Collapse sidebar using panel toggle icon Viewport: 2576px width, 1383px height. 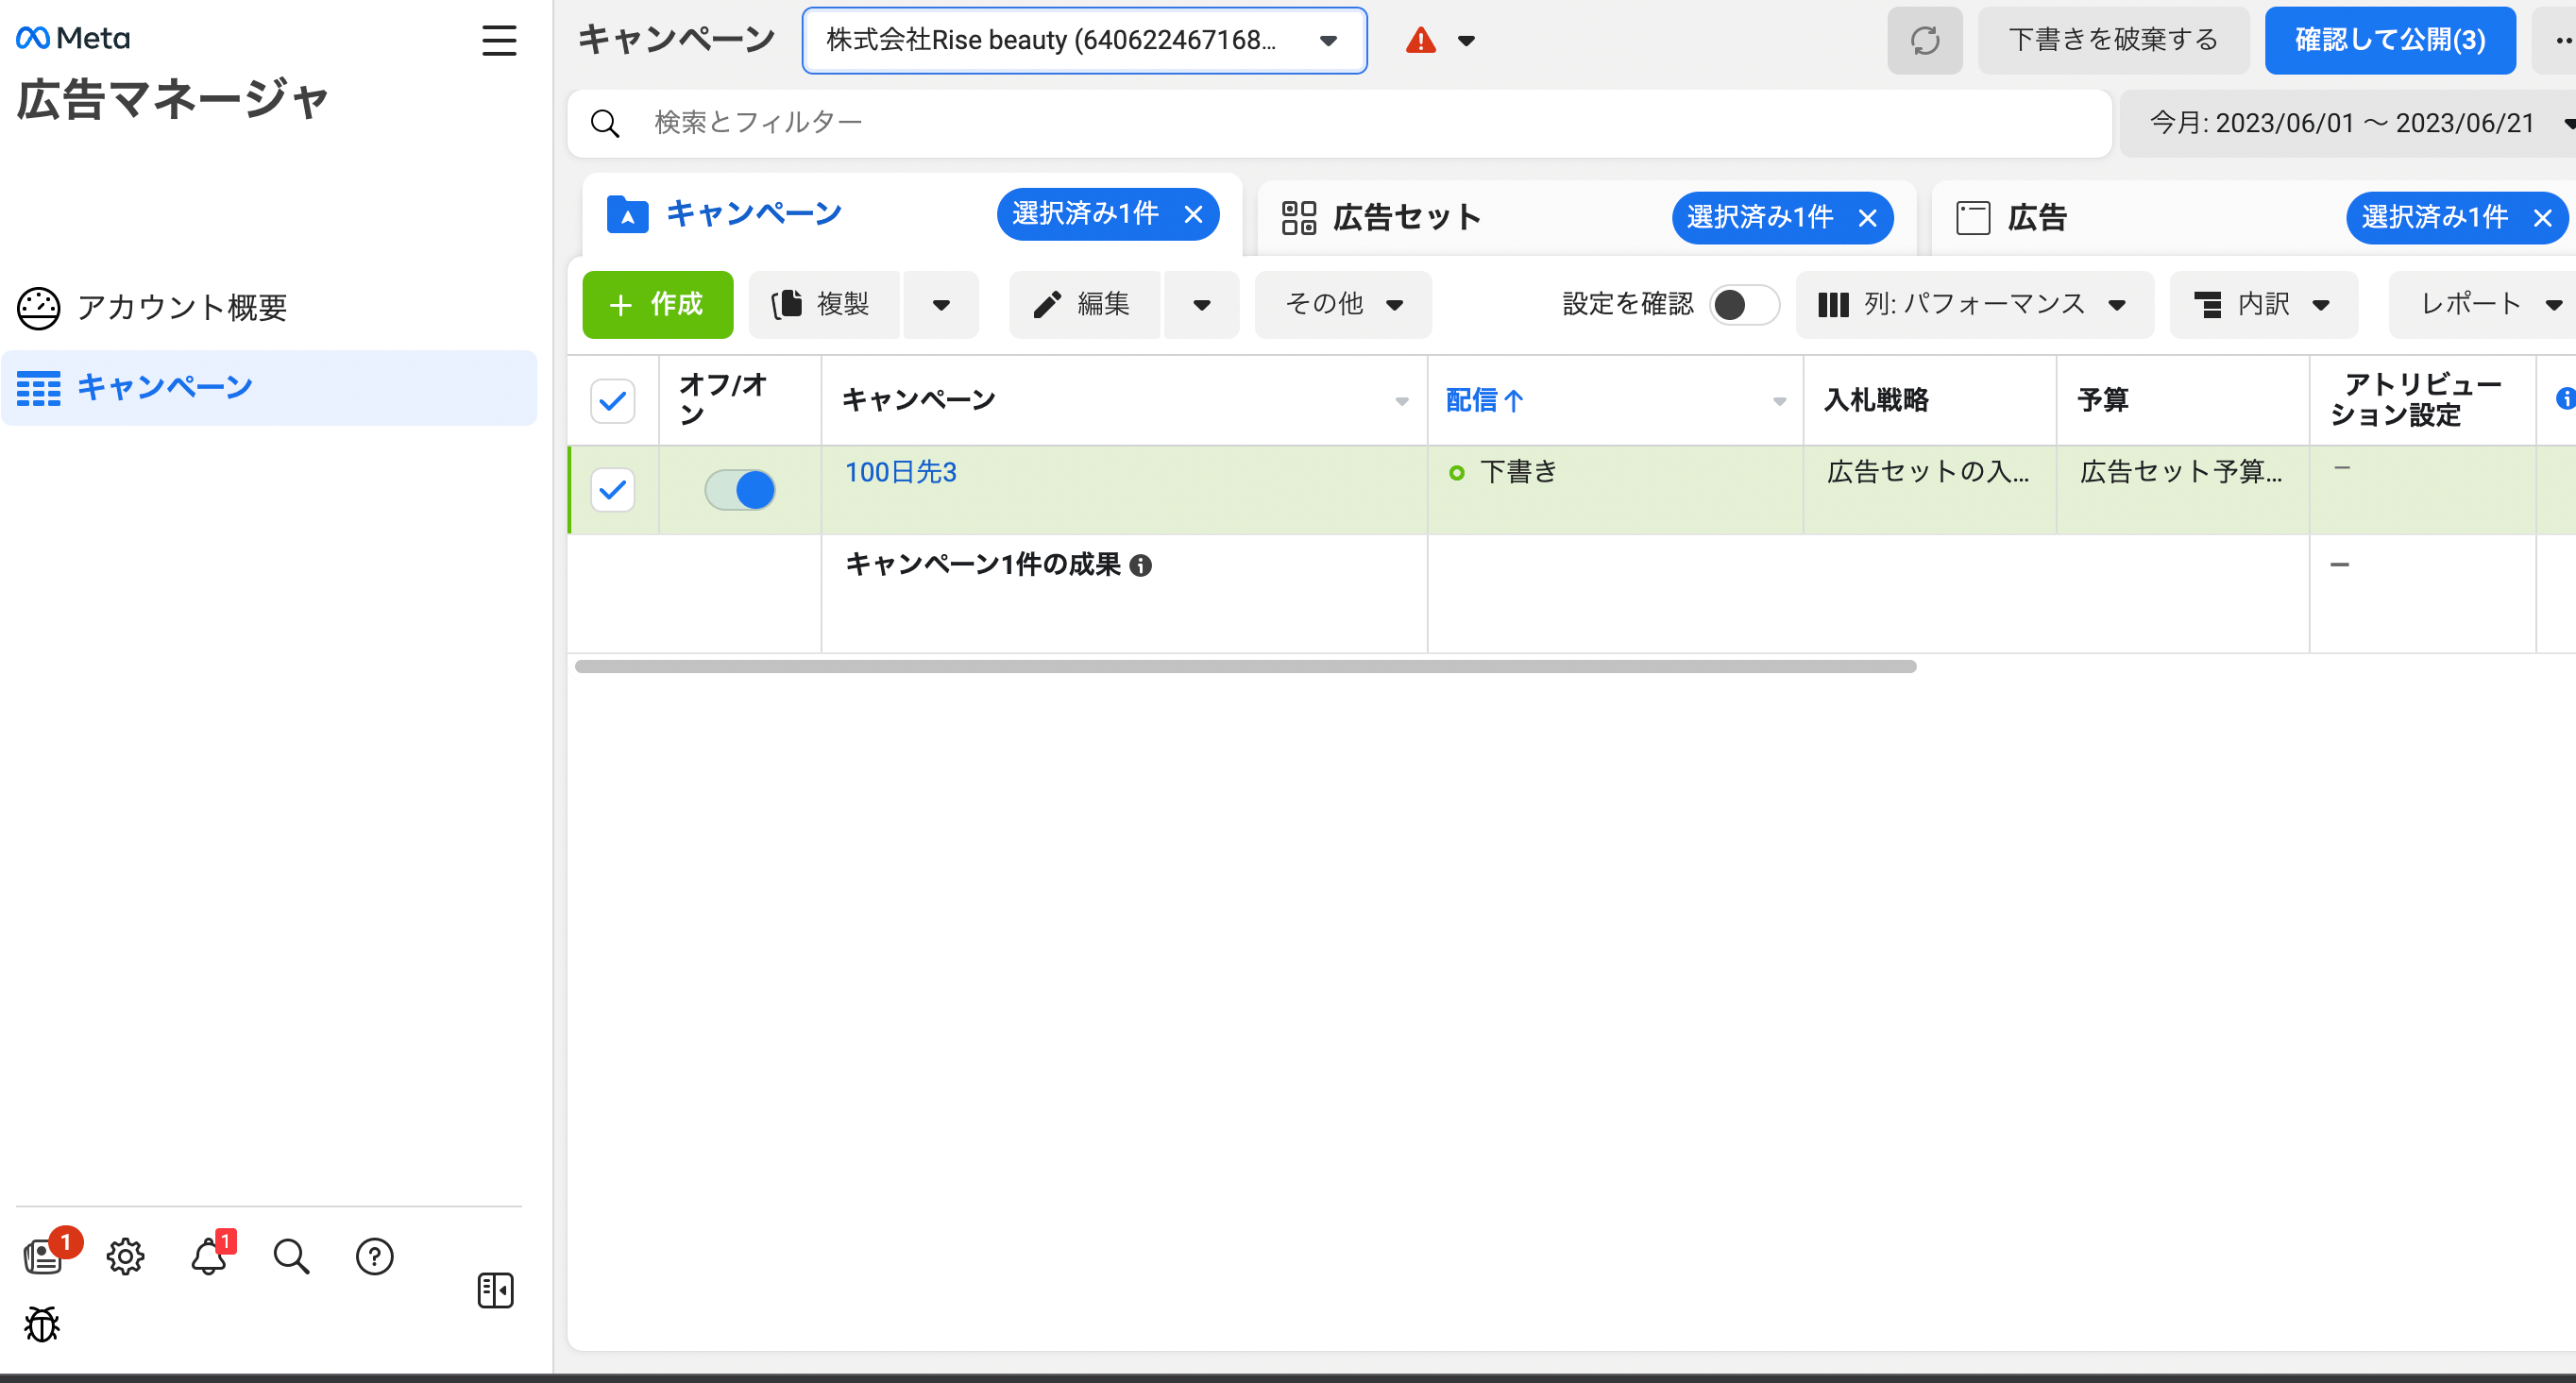click(495, 1290)
